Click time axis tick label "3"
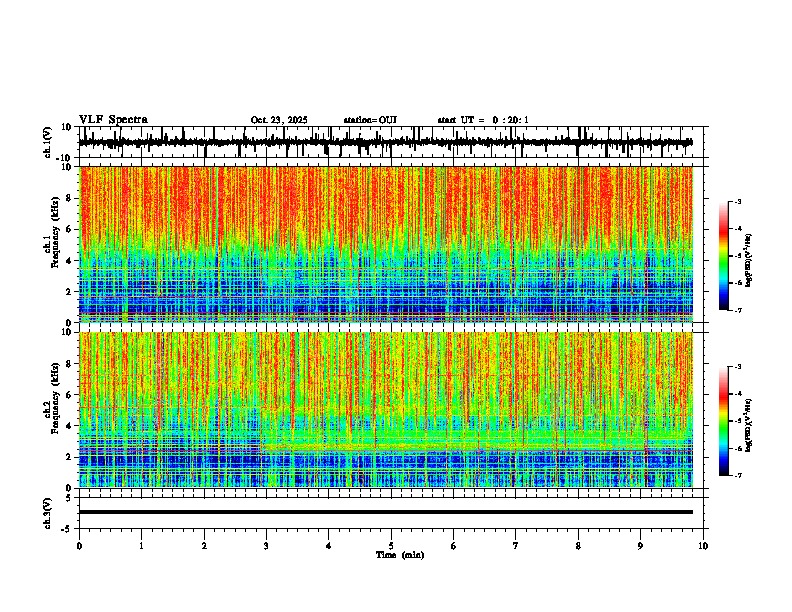Image resolution: width=792 pixels, height=612 pixels. pos(266,546)
